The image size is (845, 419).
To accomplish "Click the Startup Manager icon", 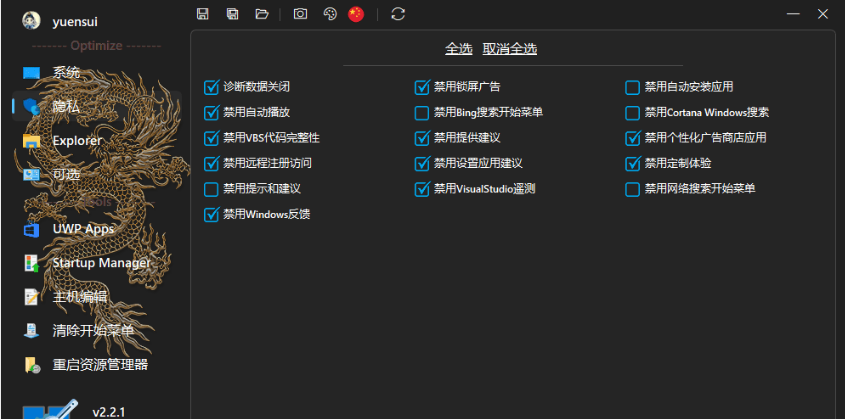I will 31,263.
